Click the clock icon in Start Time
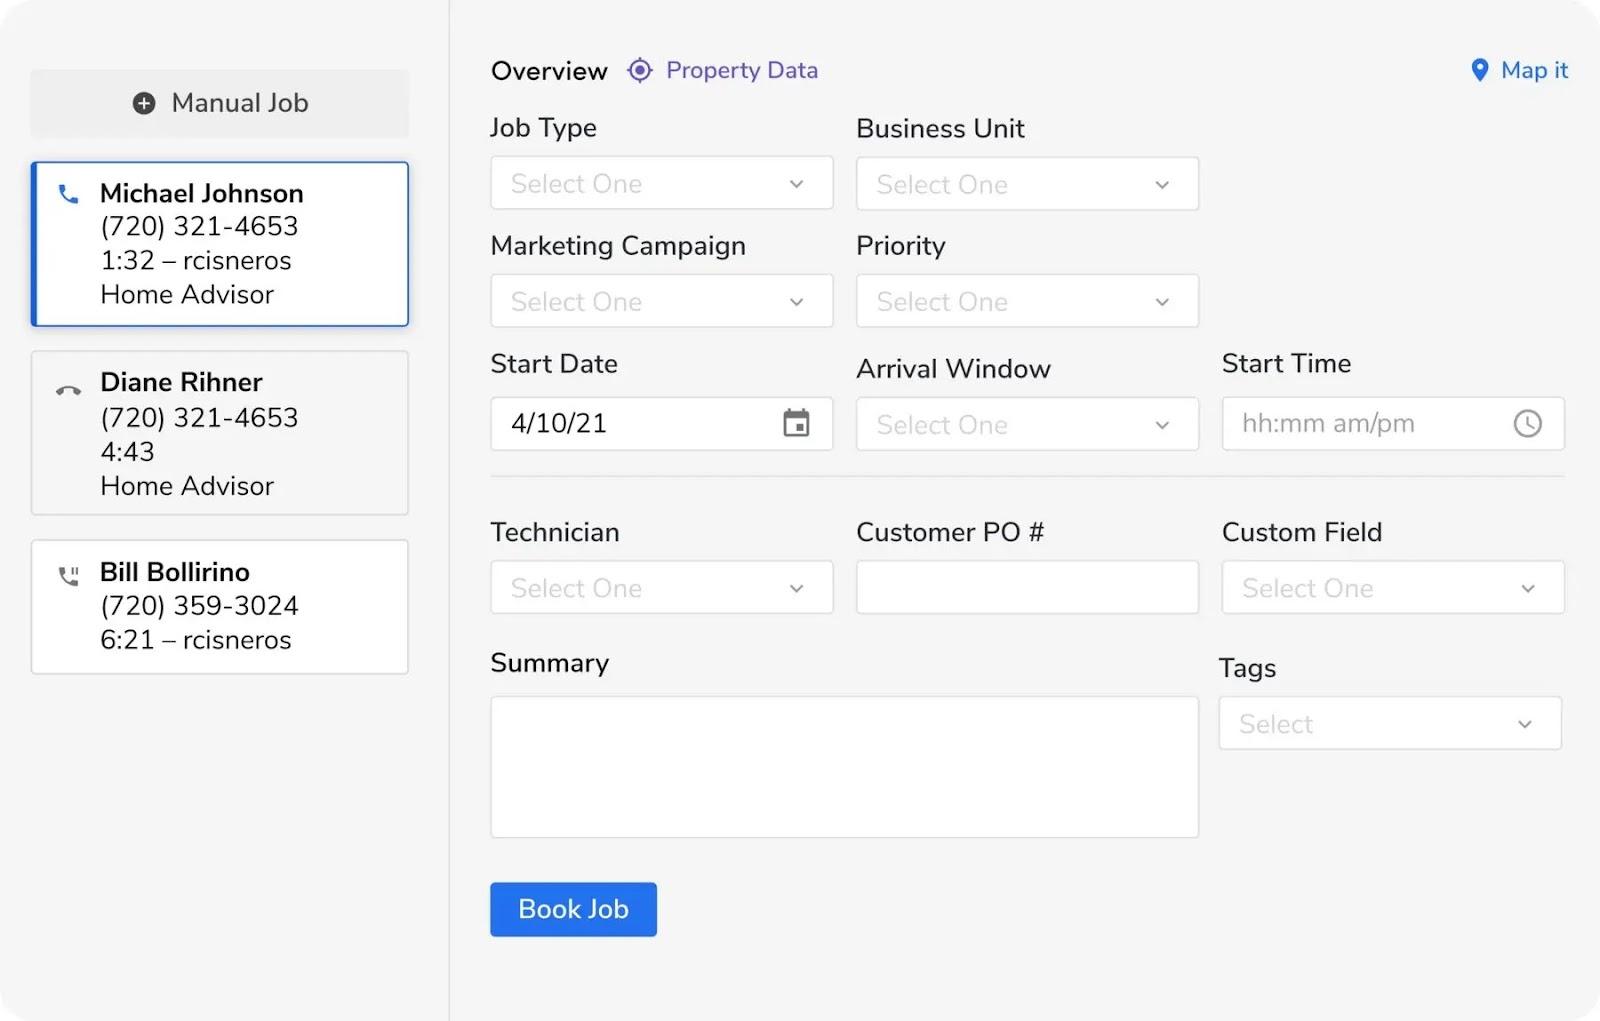 [1527, 424]
